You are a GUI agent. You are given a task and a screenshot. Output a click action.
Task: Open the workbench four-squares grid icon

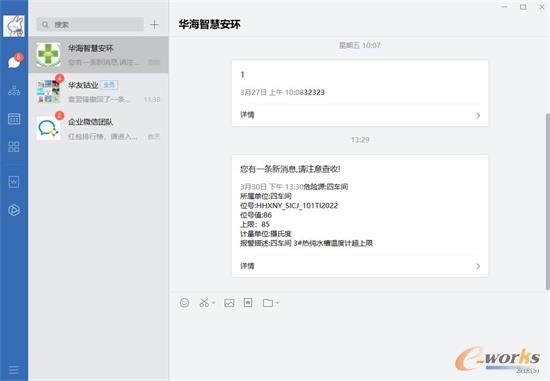click(x=14, y=147)
